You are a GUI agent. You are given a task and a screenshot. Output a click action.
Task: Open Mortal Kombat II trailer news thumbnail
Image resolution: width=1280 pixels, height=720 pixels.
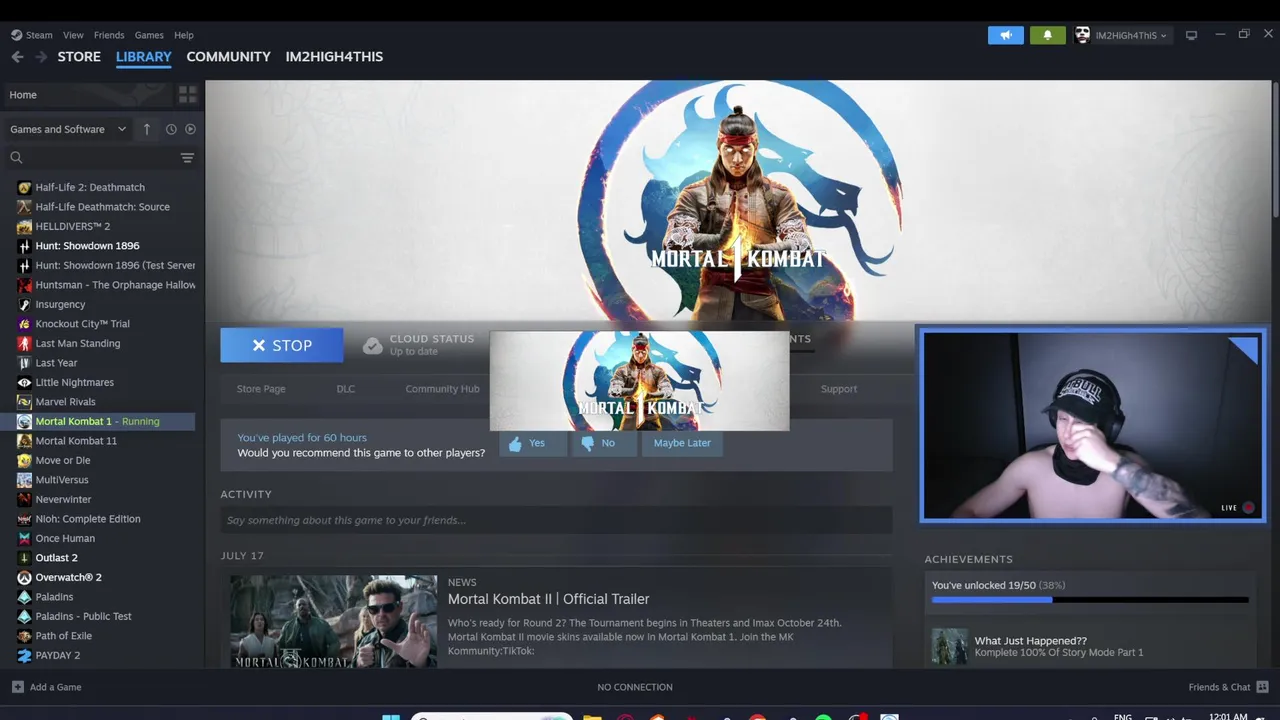coord(334,621)
